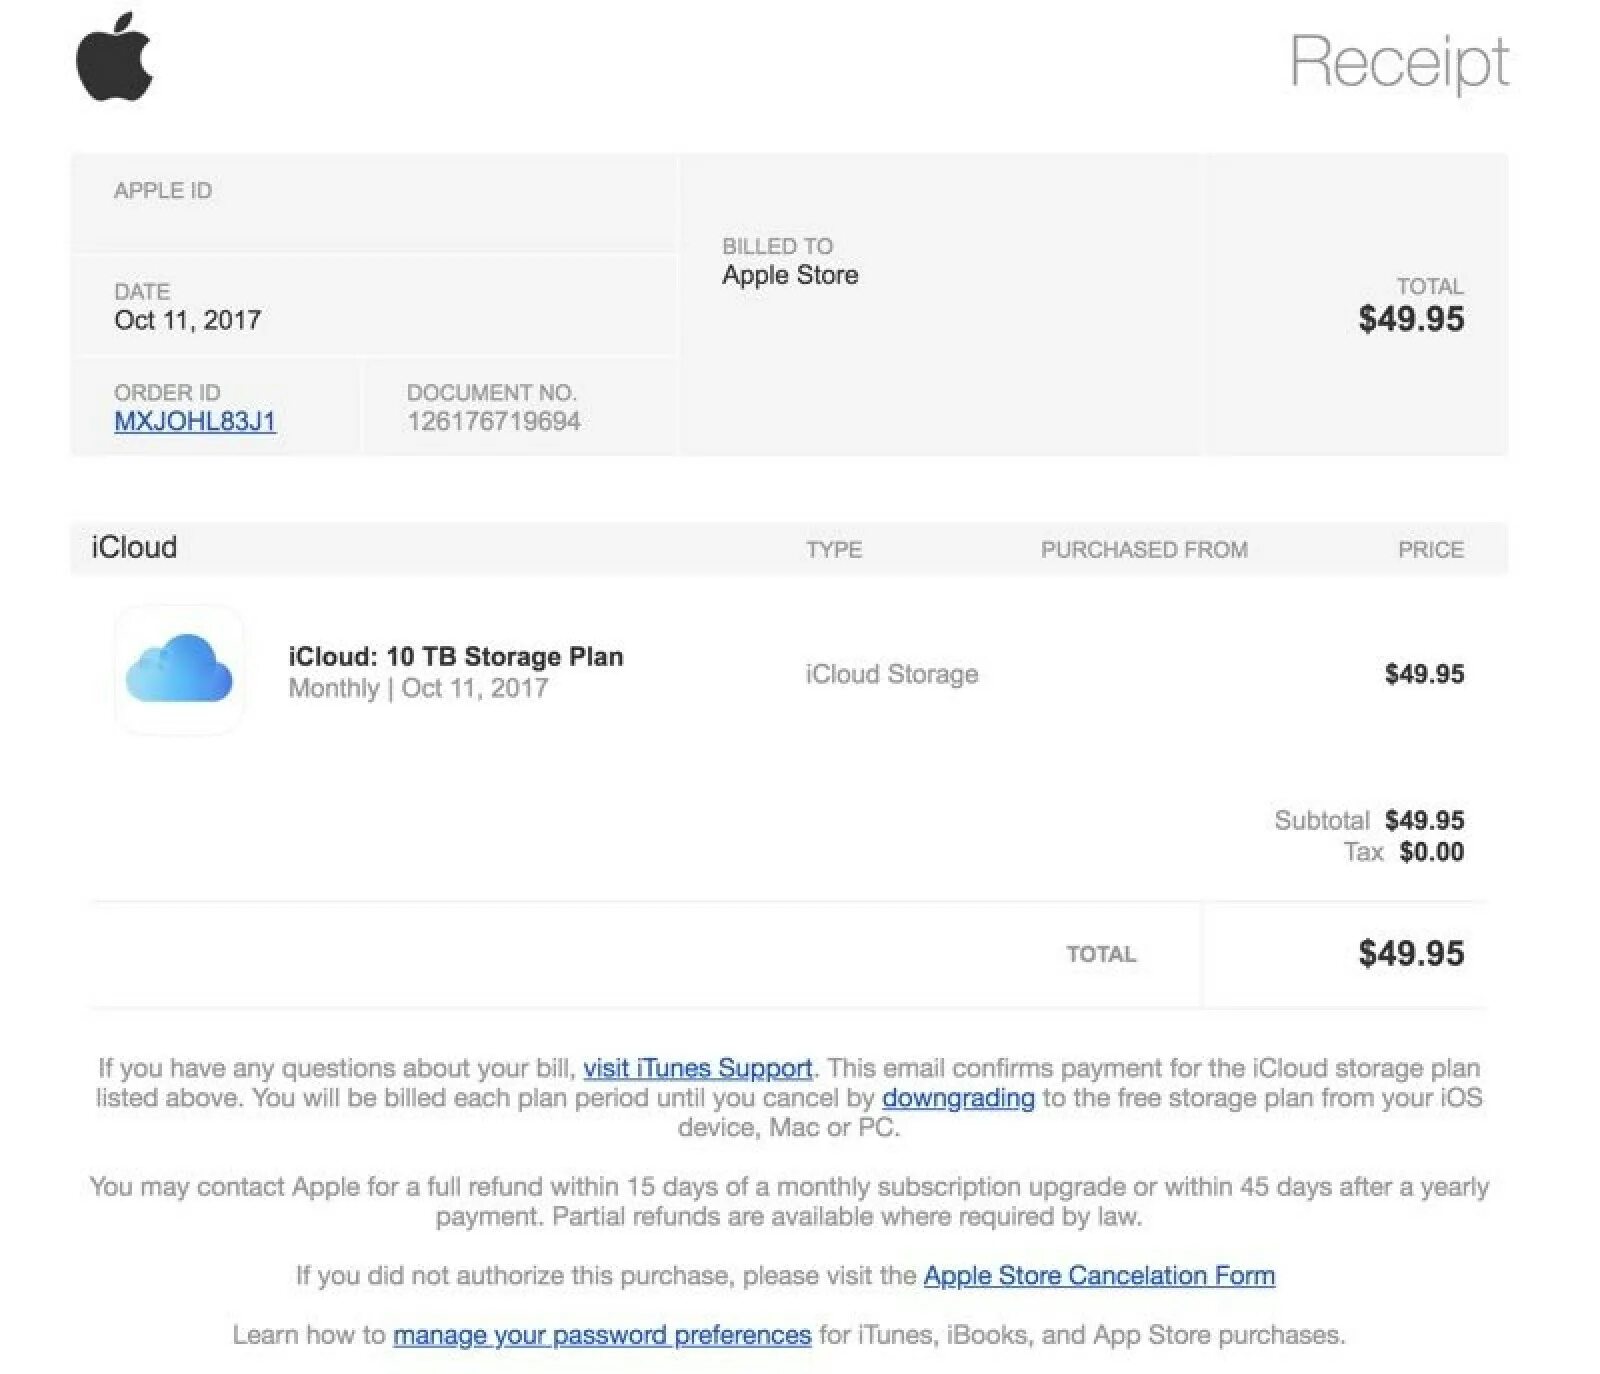
Task: Click the iCloud: 10 TB Storage Plan title
Action: tap(456, 657)
